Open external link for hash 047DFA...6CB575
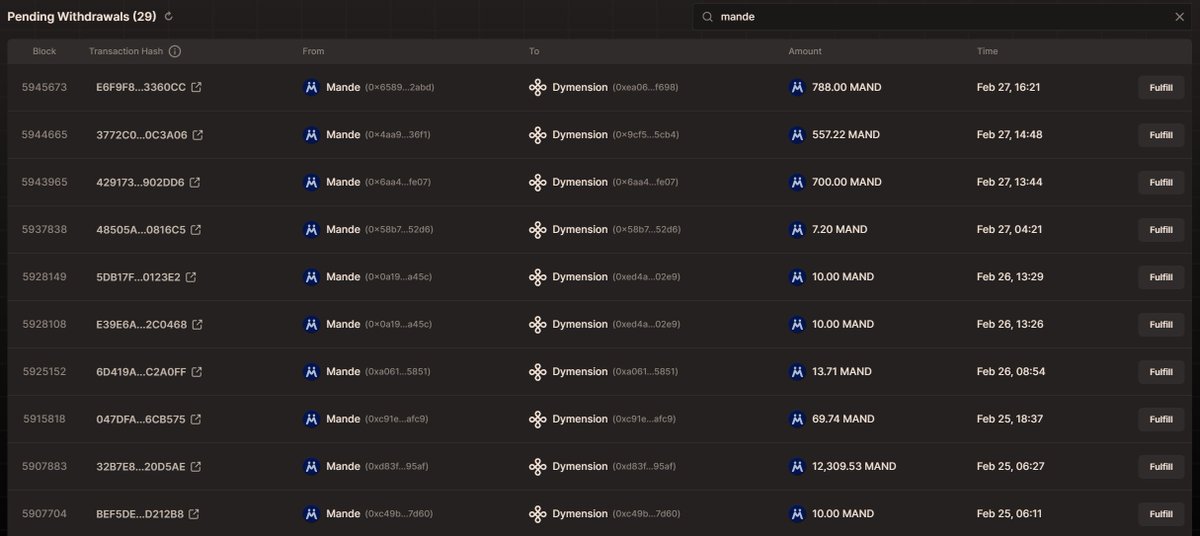 (x=195, y=419)
